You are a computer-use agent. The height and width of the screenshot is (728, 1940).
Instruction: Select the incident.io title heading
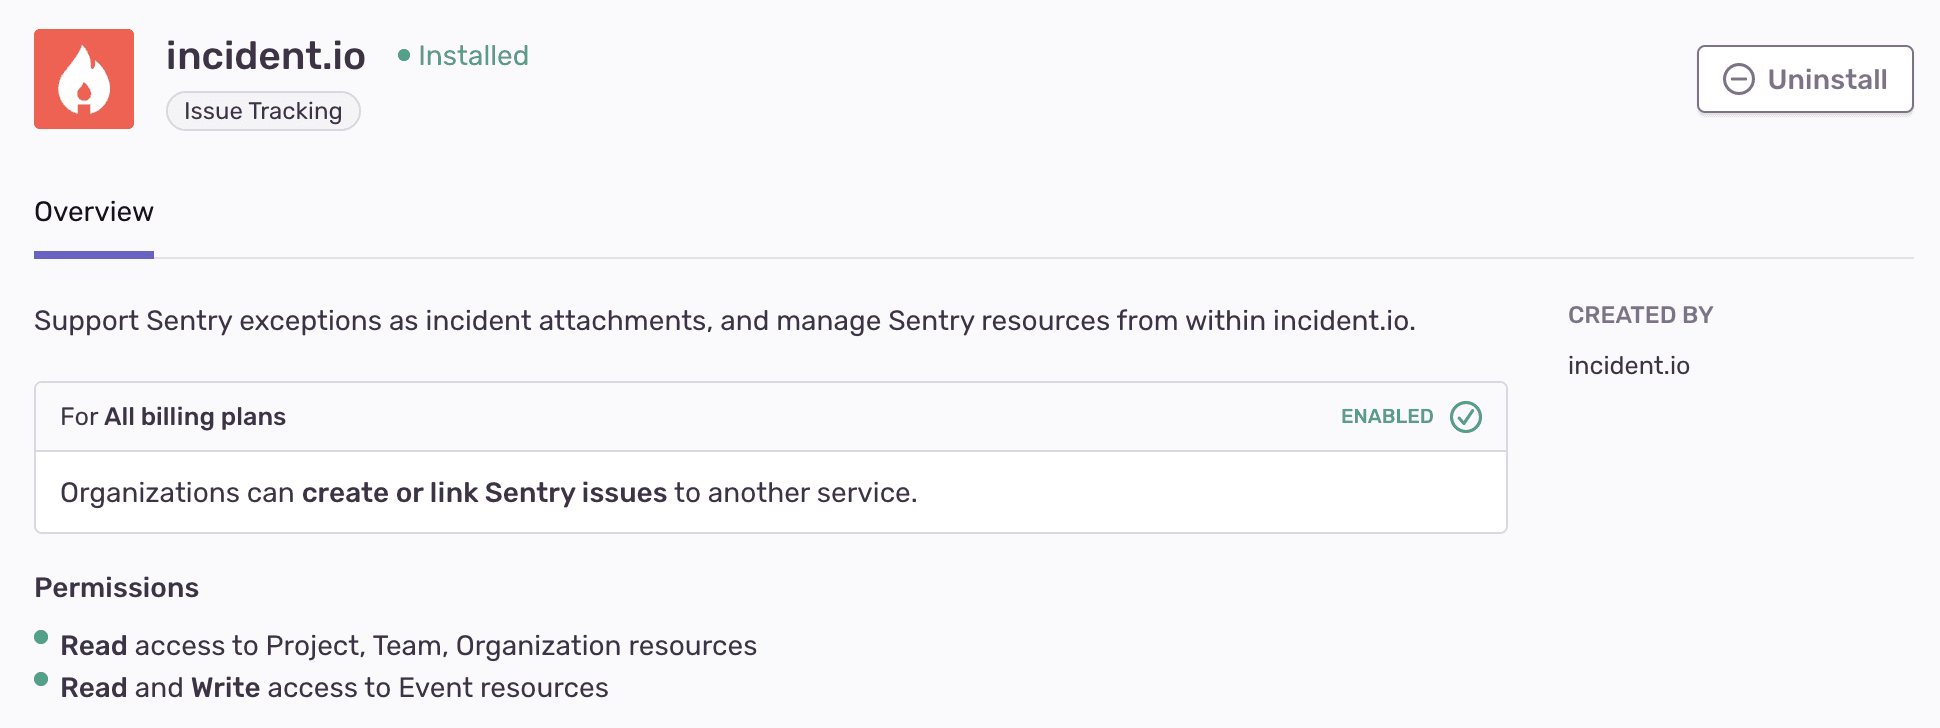(x=266, y=56)
